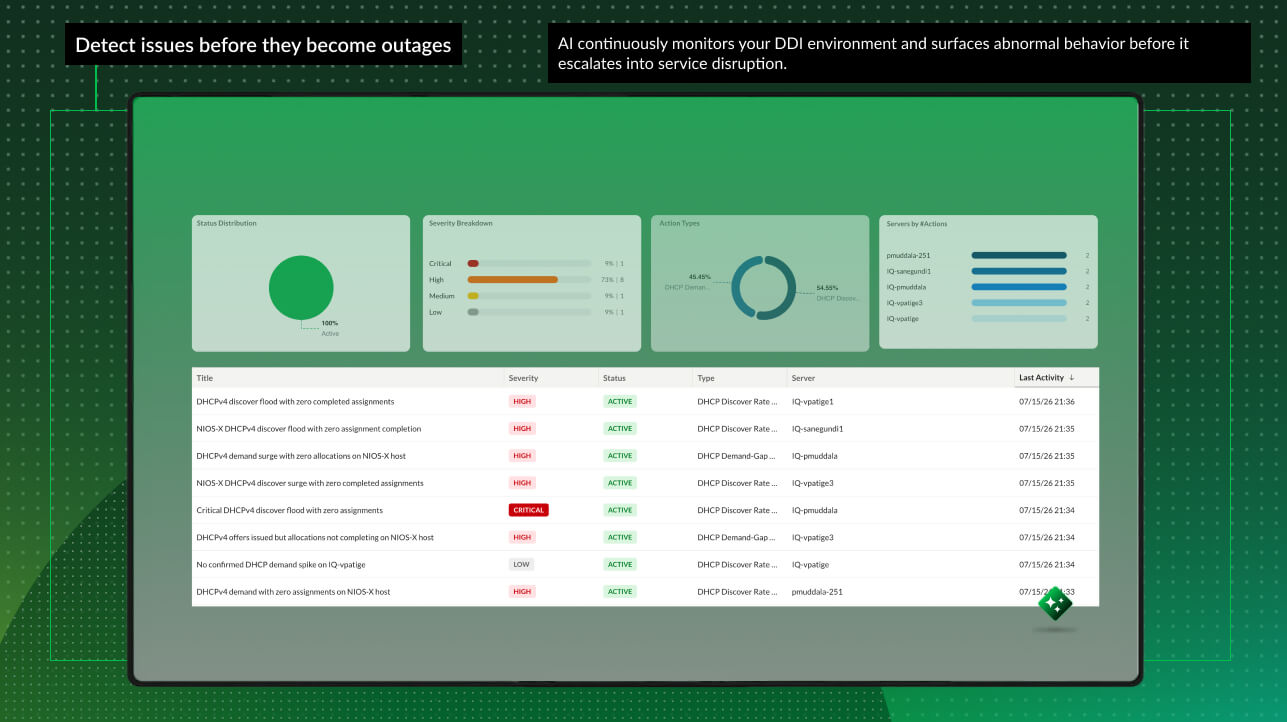This screenshot has height=722, width=1287.
Task: Open 'Critical DHCPv4 discover flood with zero assignments'
Action: 289,510
